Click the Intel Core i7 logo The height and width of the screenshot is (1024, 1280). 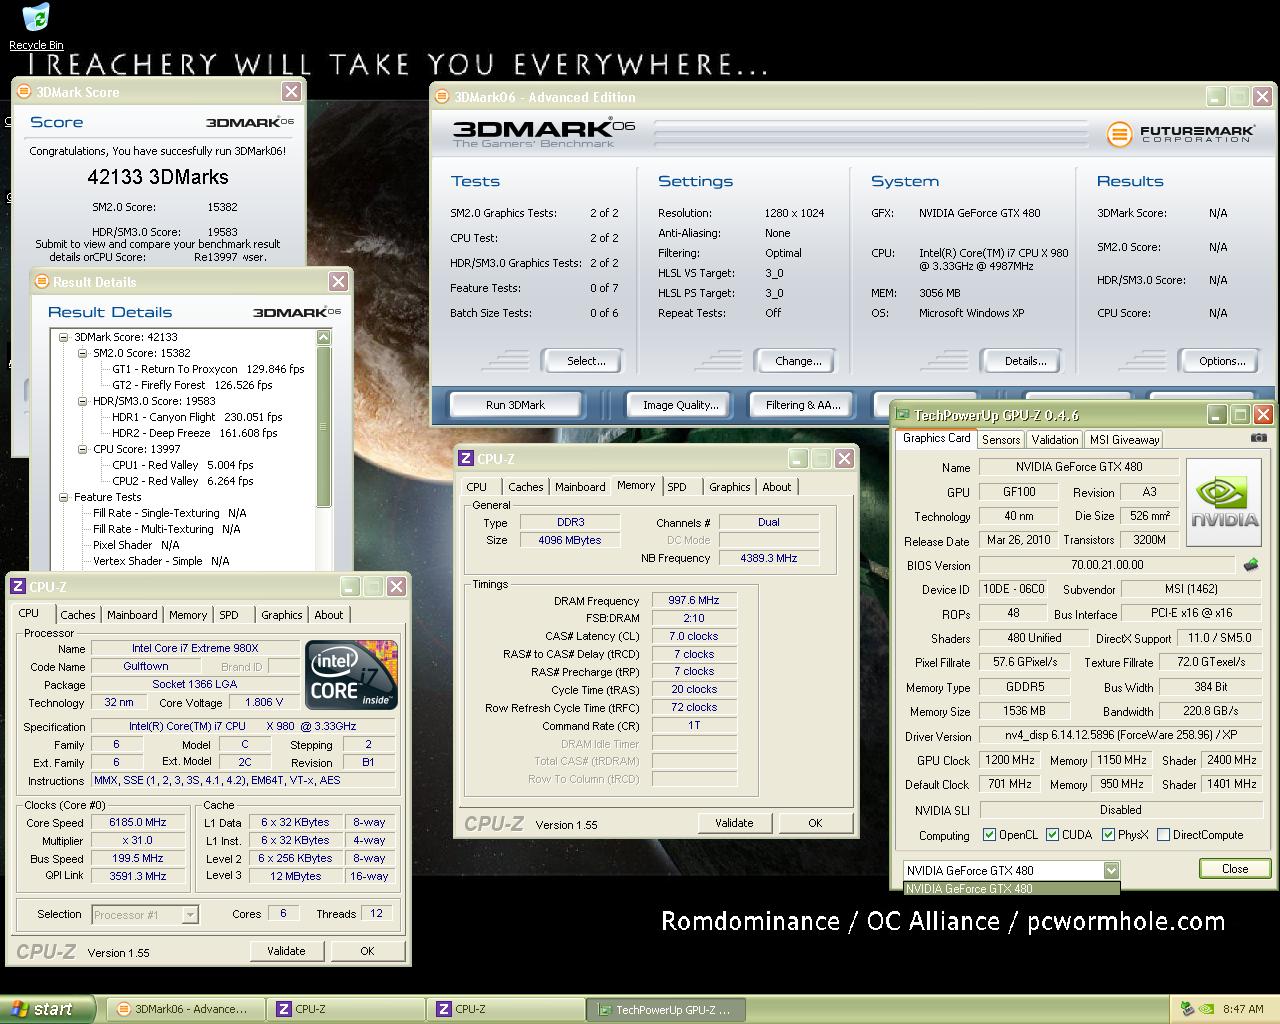(x=351, y=675)
